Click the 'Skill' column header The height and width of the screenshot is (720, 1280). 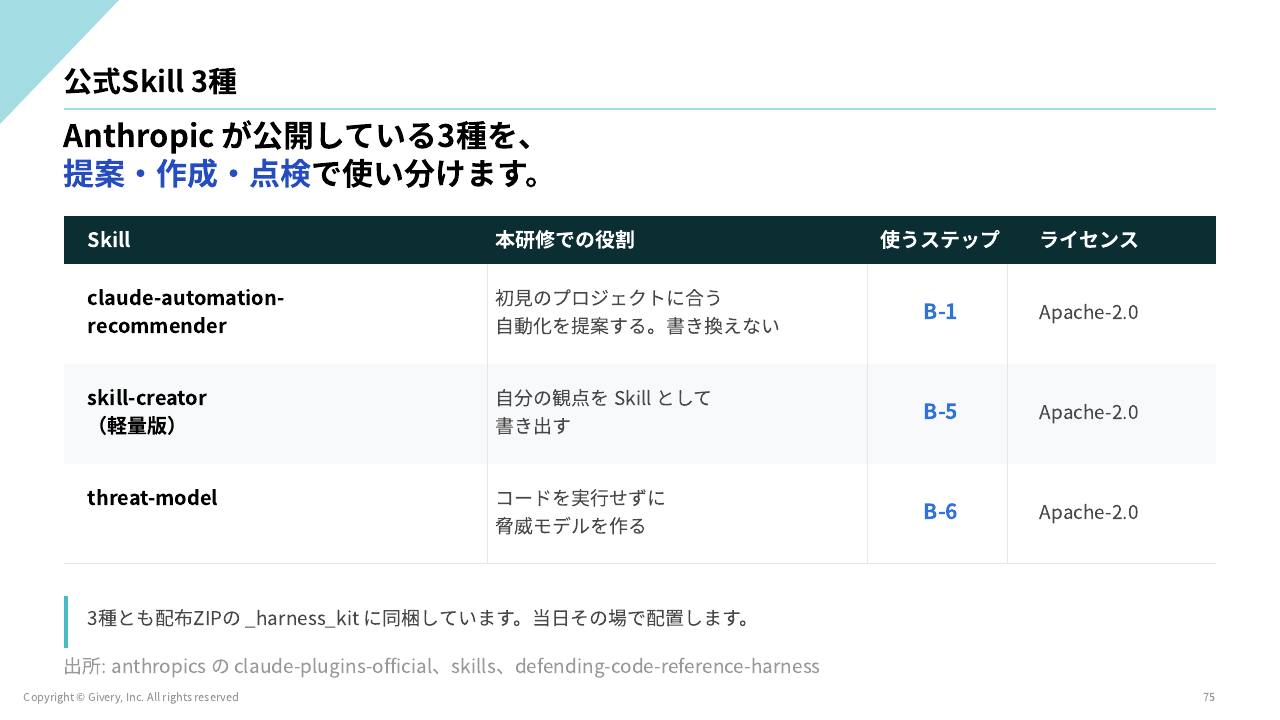pos(108,240)
